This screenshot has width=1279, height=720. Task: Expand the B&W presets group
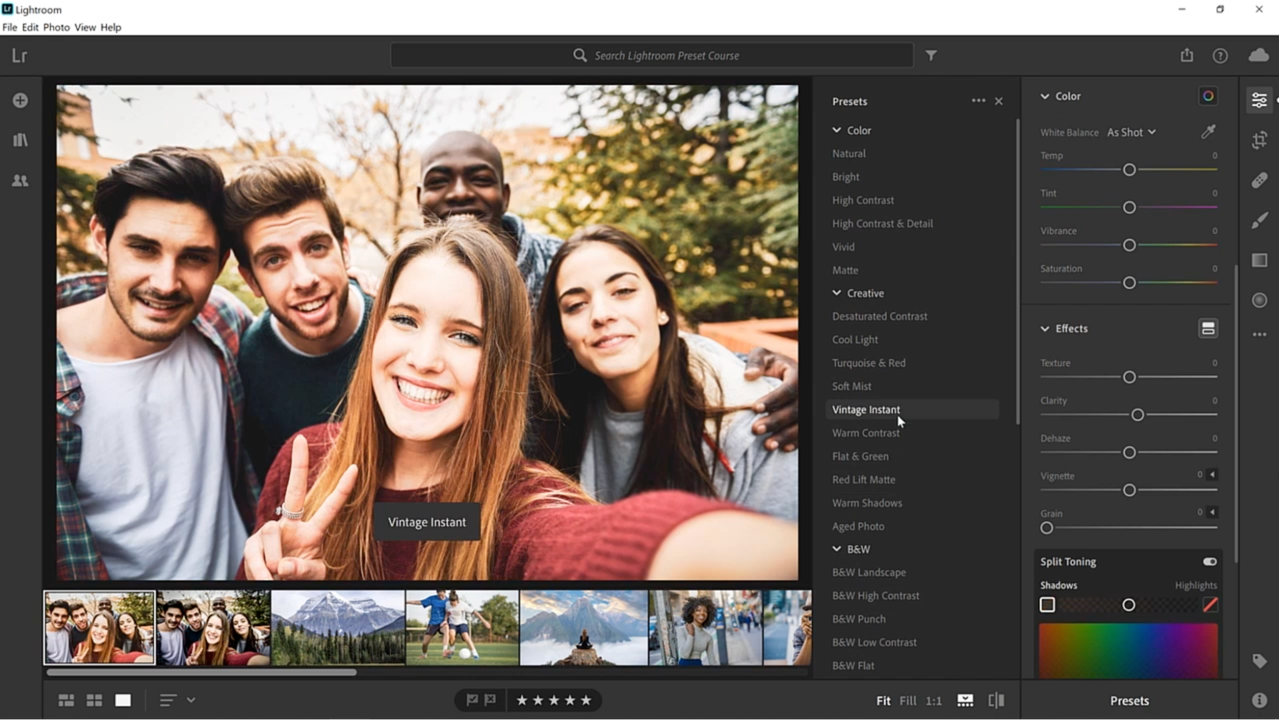coord(837,548)
